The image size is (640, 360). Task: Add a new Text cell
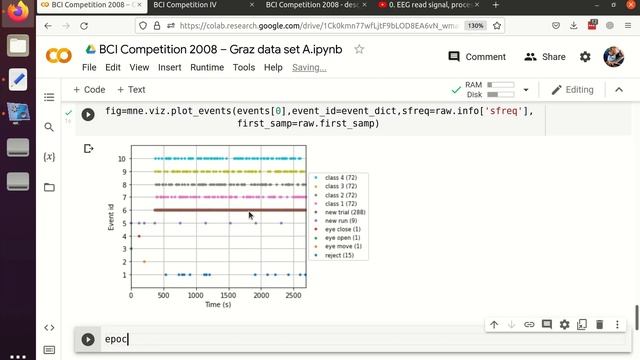[x=131, y=89]
